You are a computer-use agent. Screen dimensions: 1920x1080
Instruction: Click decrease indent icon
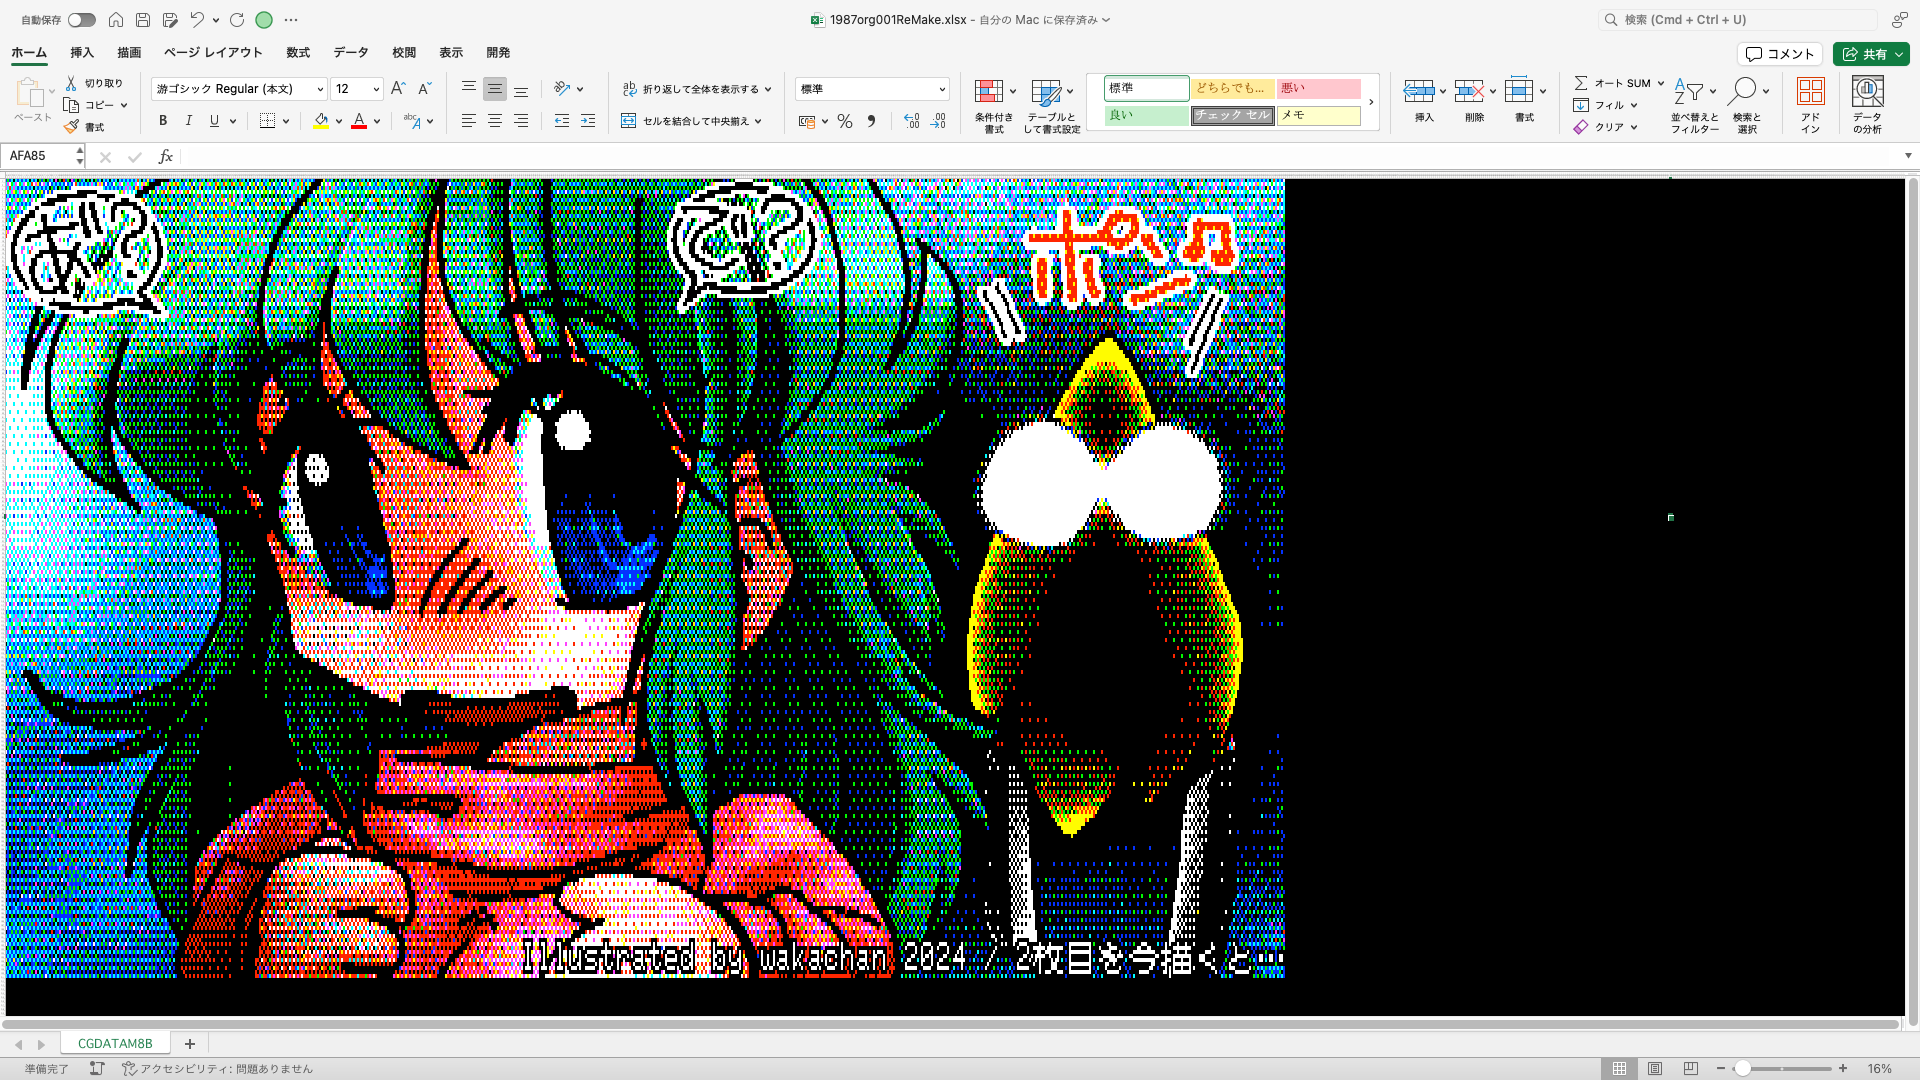tap(562, 121)
